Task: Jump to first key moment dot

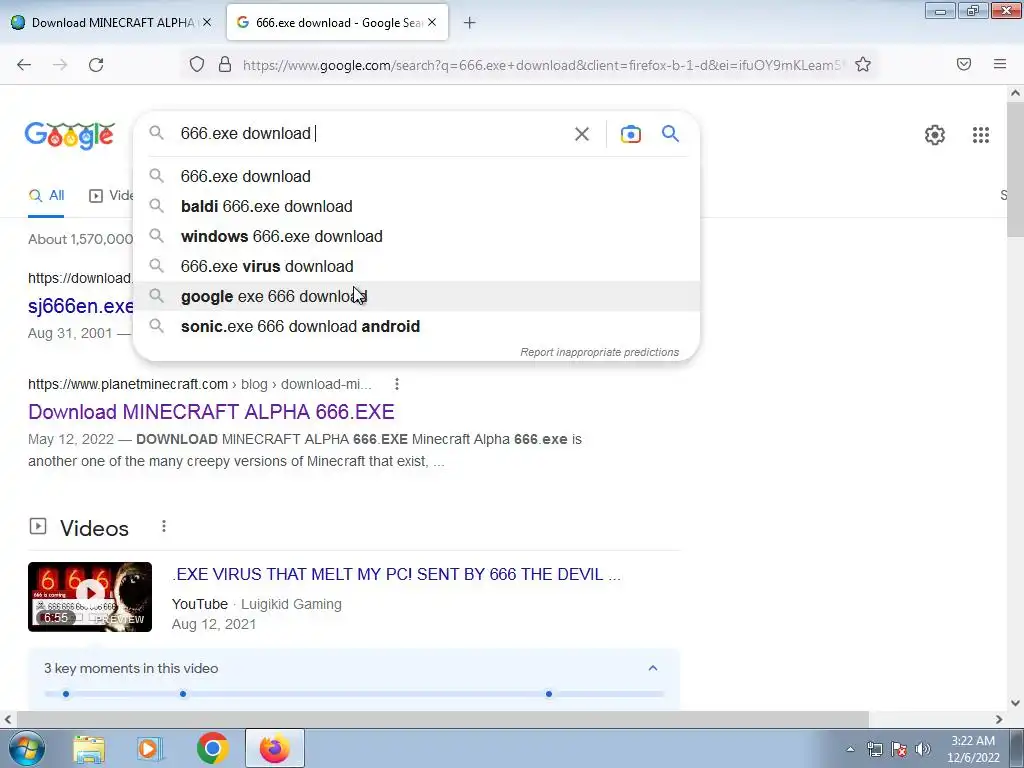Action: coord(66,694)
